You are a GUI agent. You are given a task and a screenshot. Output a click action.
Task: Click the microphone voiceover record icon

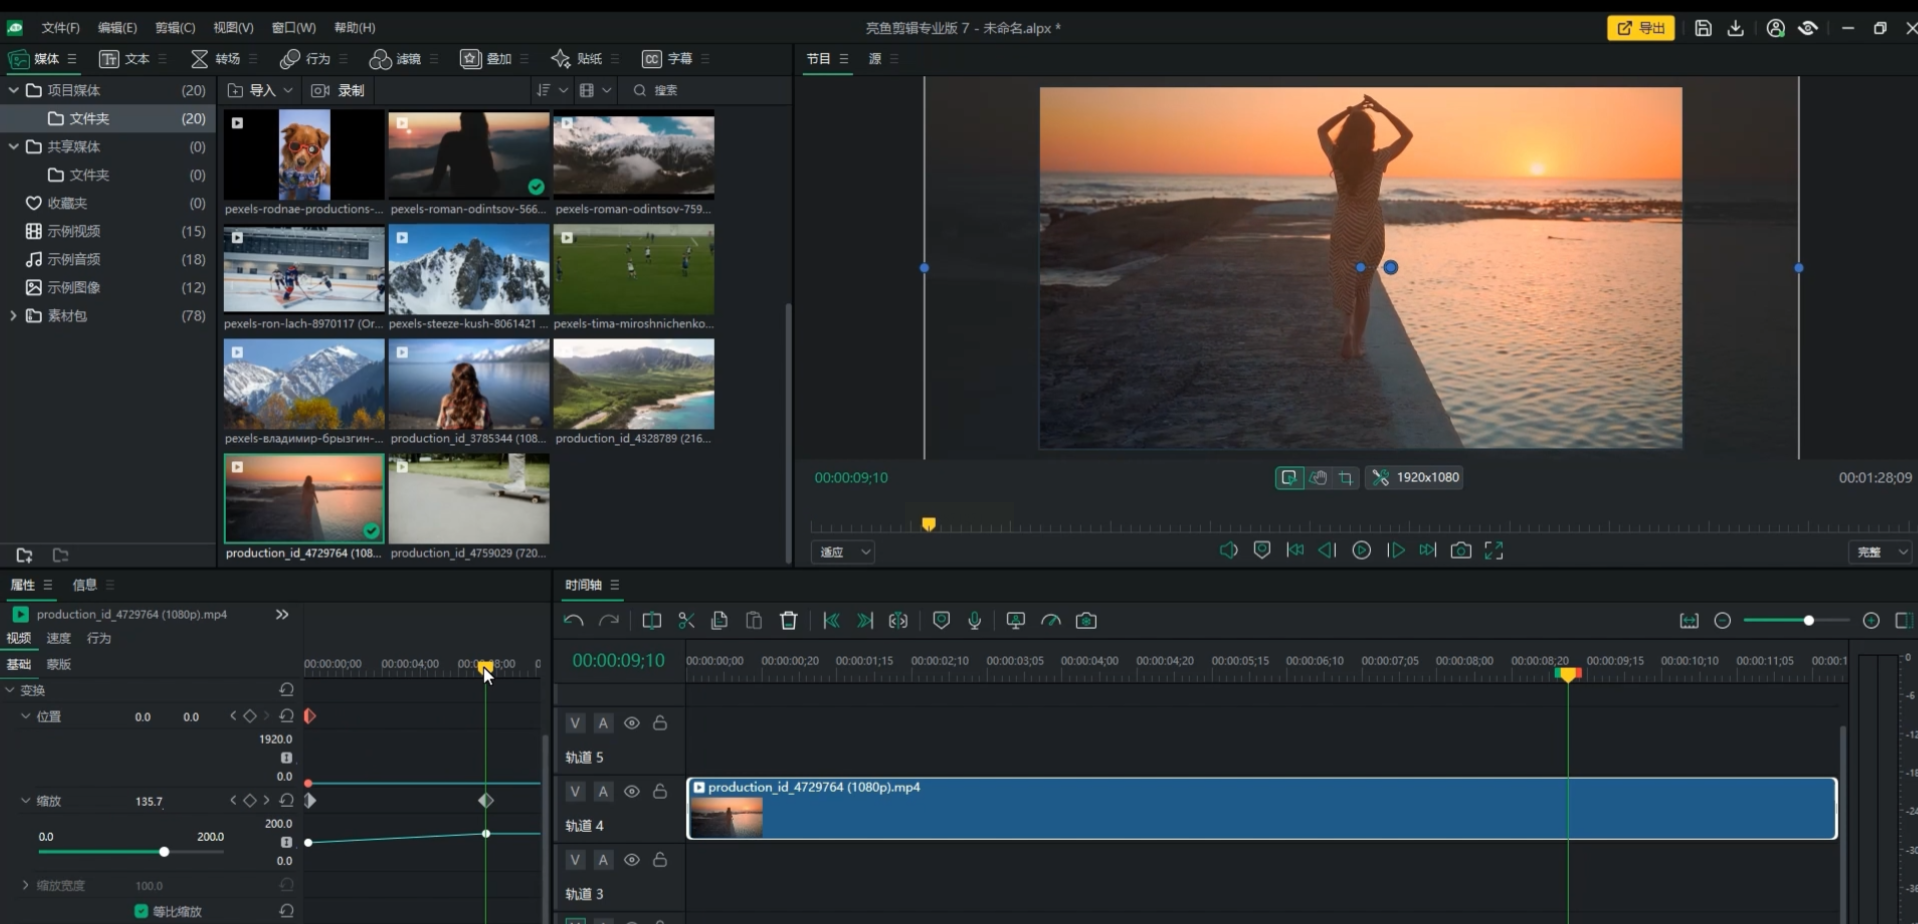[x=974, y=621]
